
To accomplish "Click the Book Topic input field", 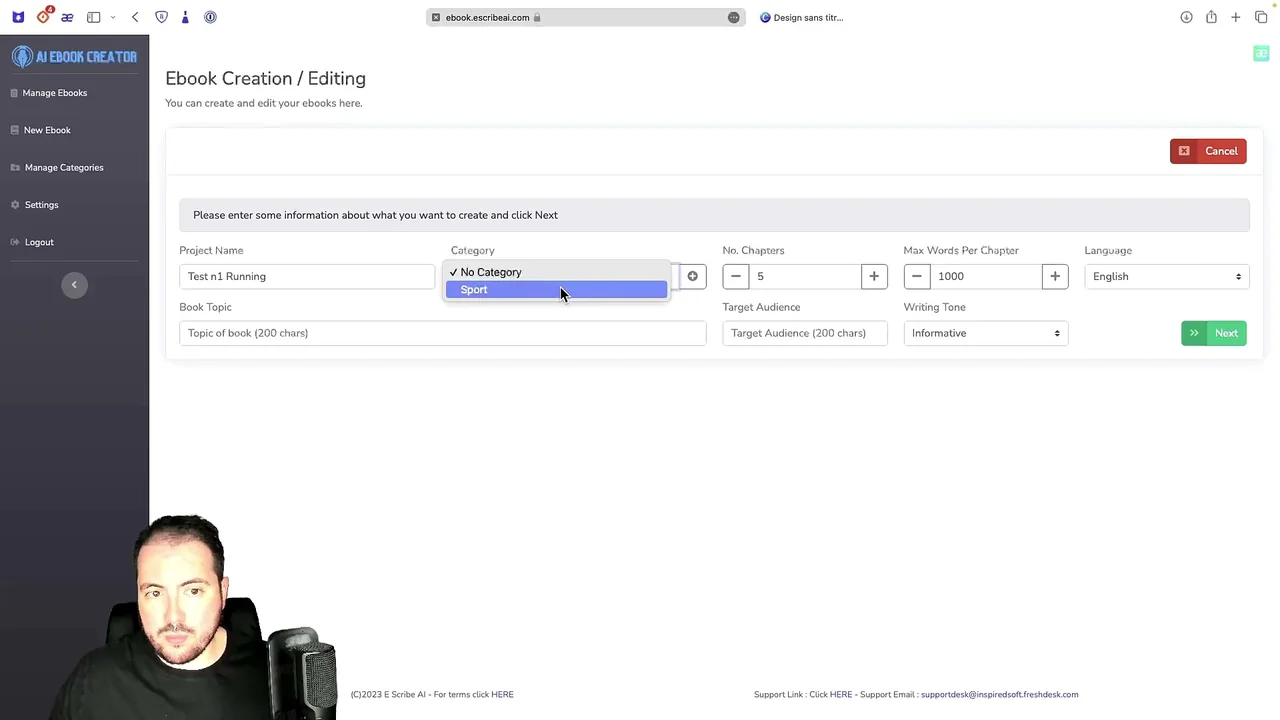I will click(x=443, y=333).
